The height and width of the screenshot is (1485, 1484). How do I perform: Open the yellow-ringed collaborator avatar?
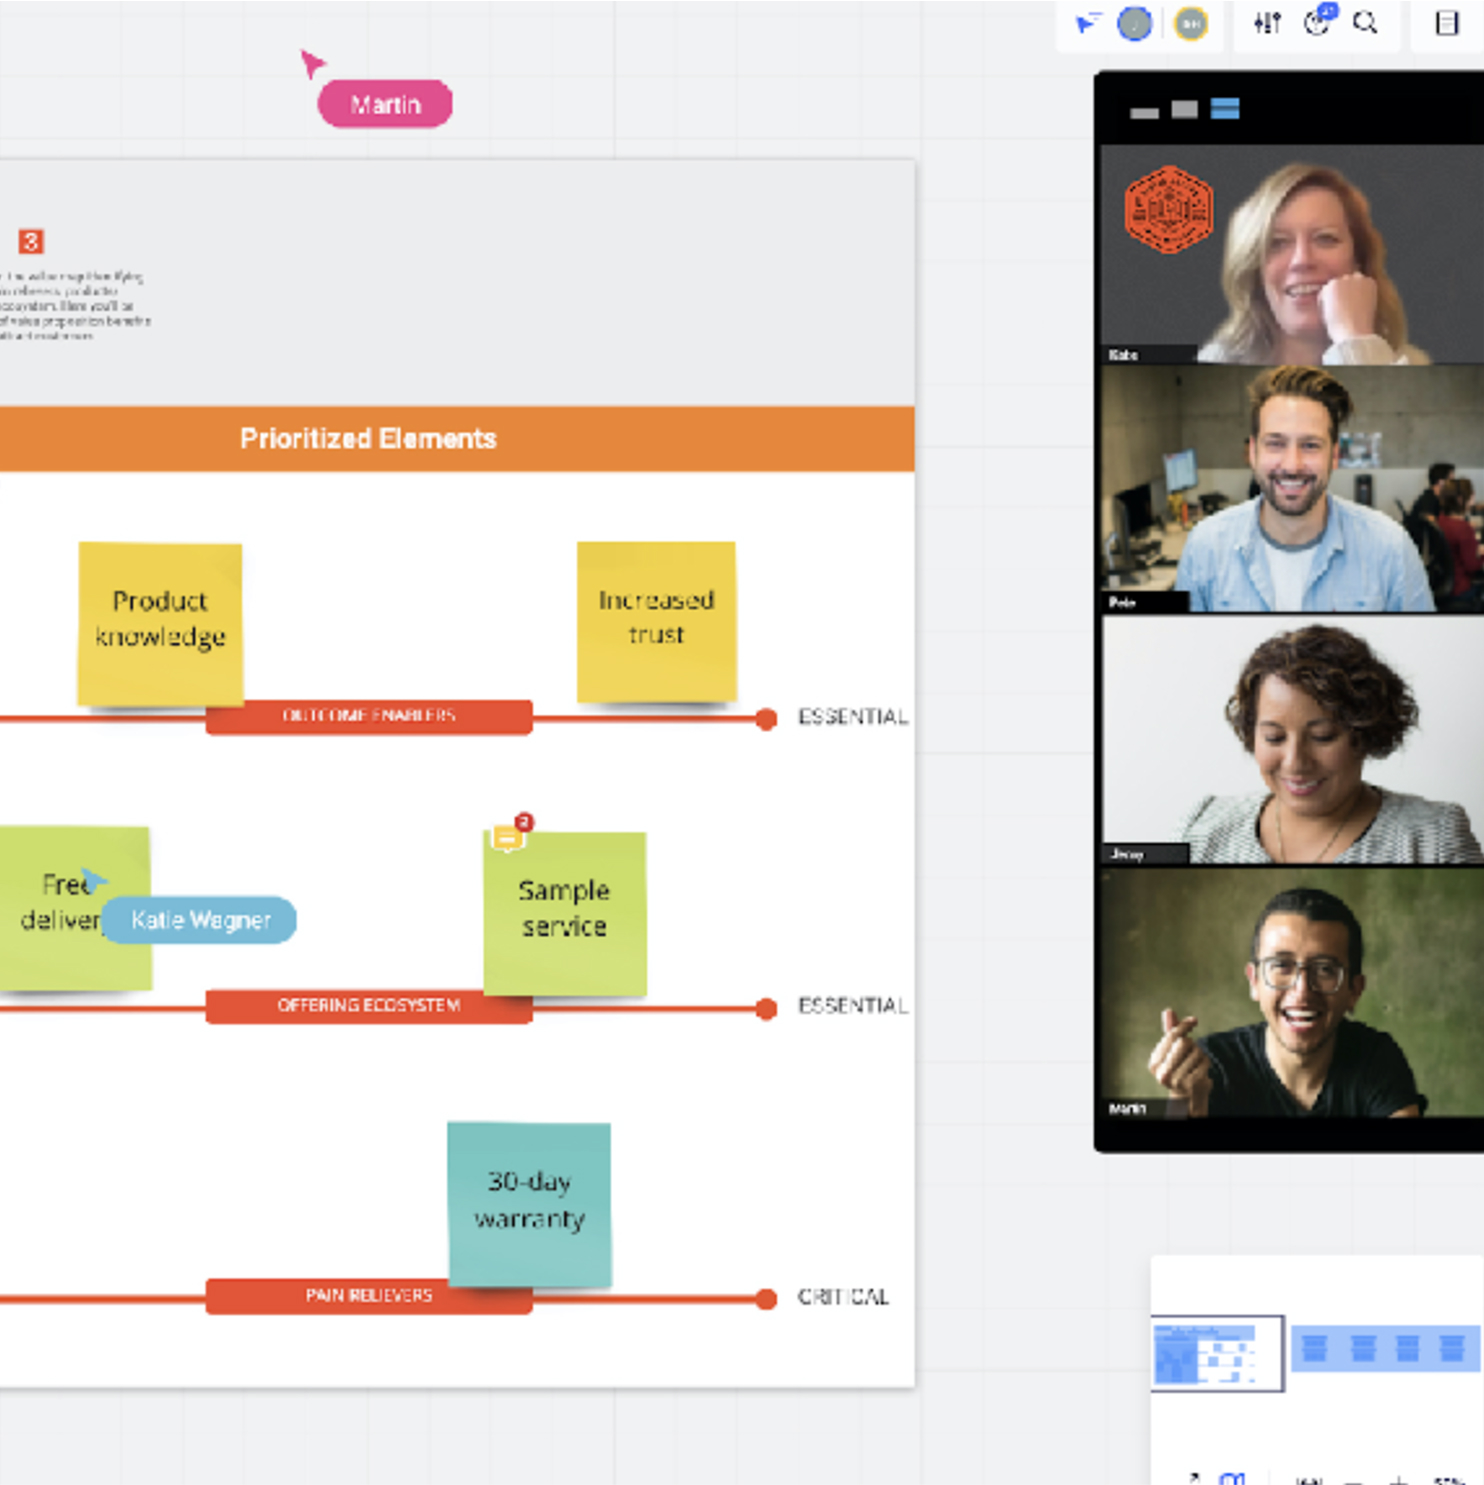(1190, 23)
